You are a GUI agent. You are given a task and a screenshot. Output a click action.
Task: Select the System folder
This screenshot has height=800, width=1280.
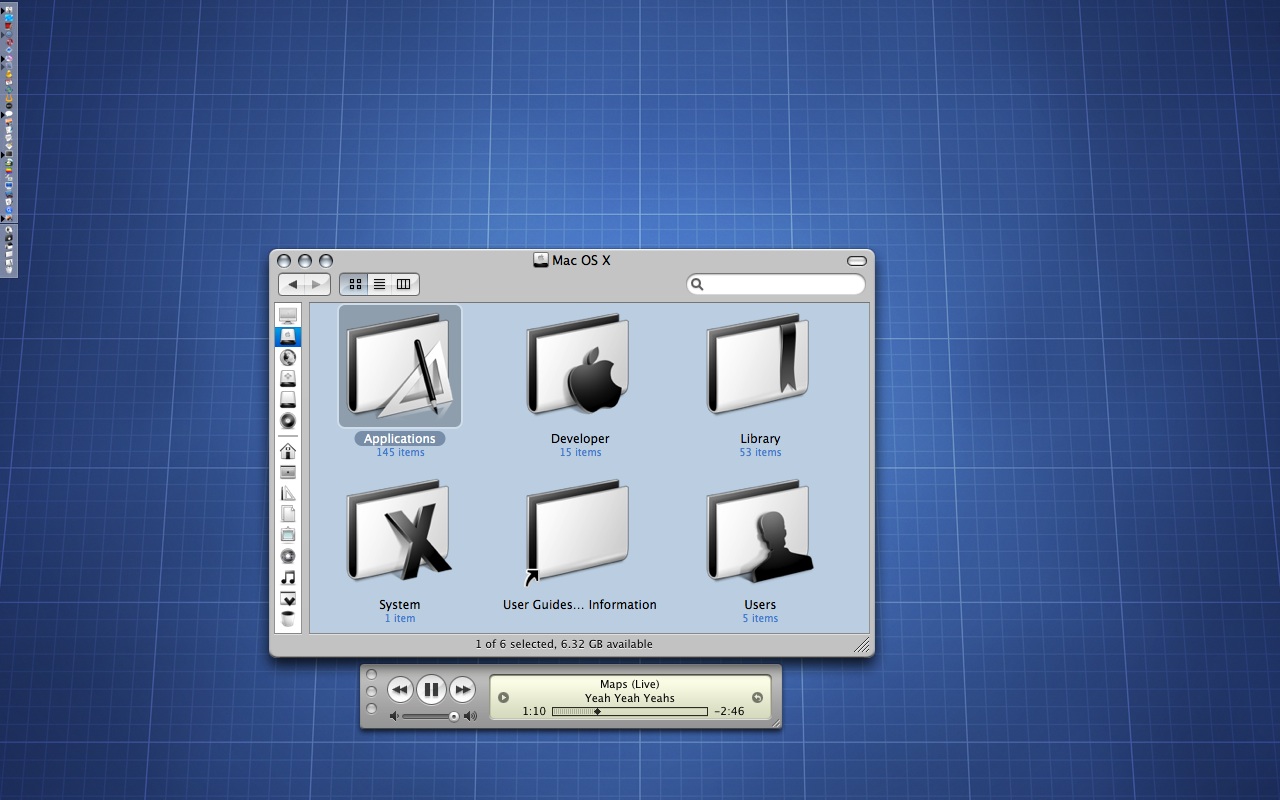pyautogui.click(x=400, y=532)
